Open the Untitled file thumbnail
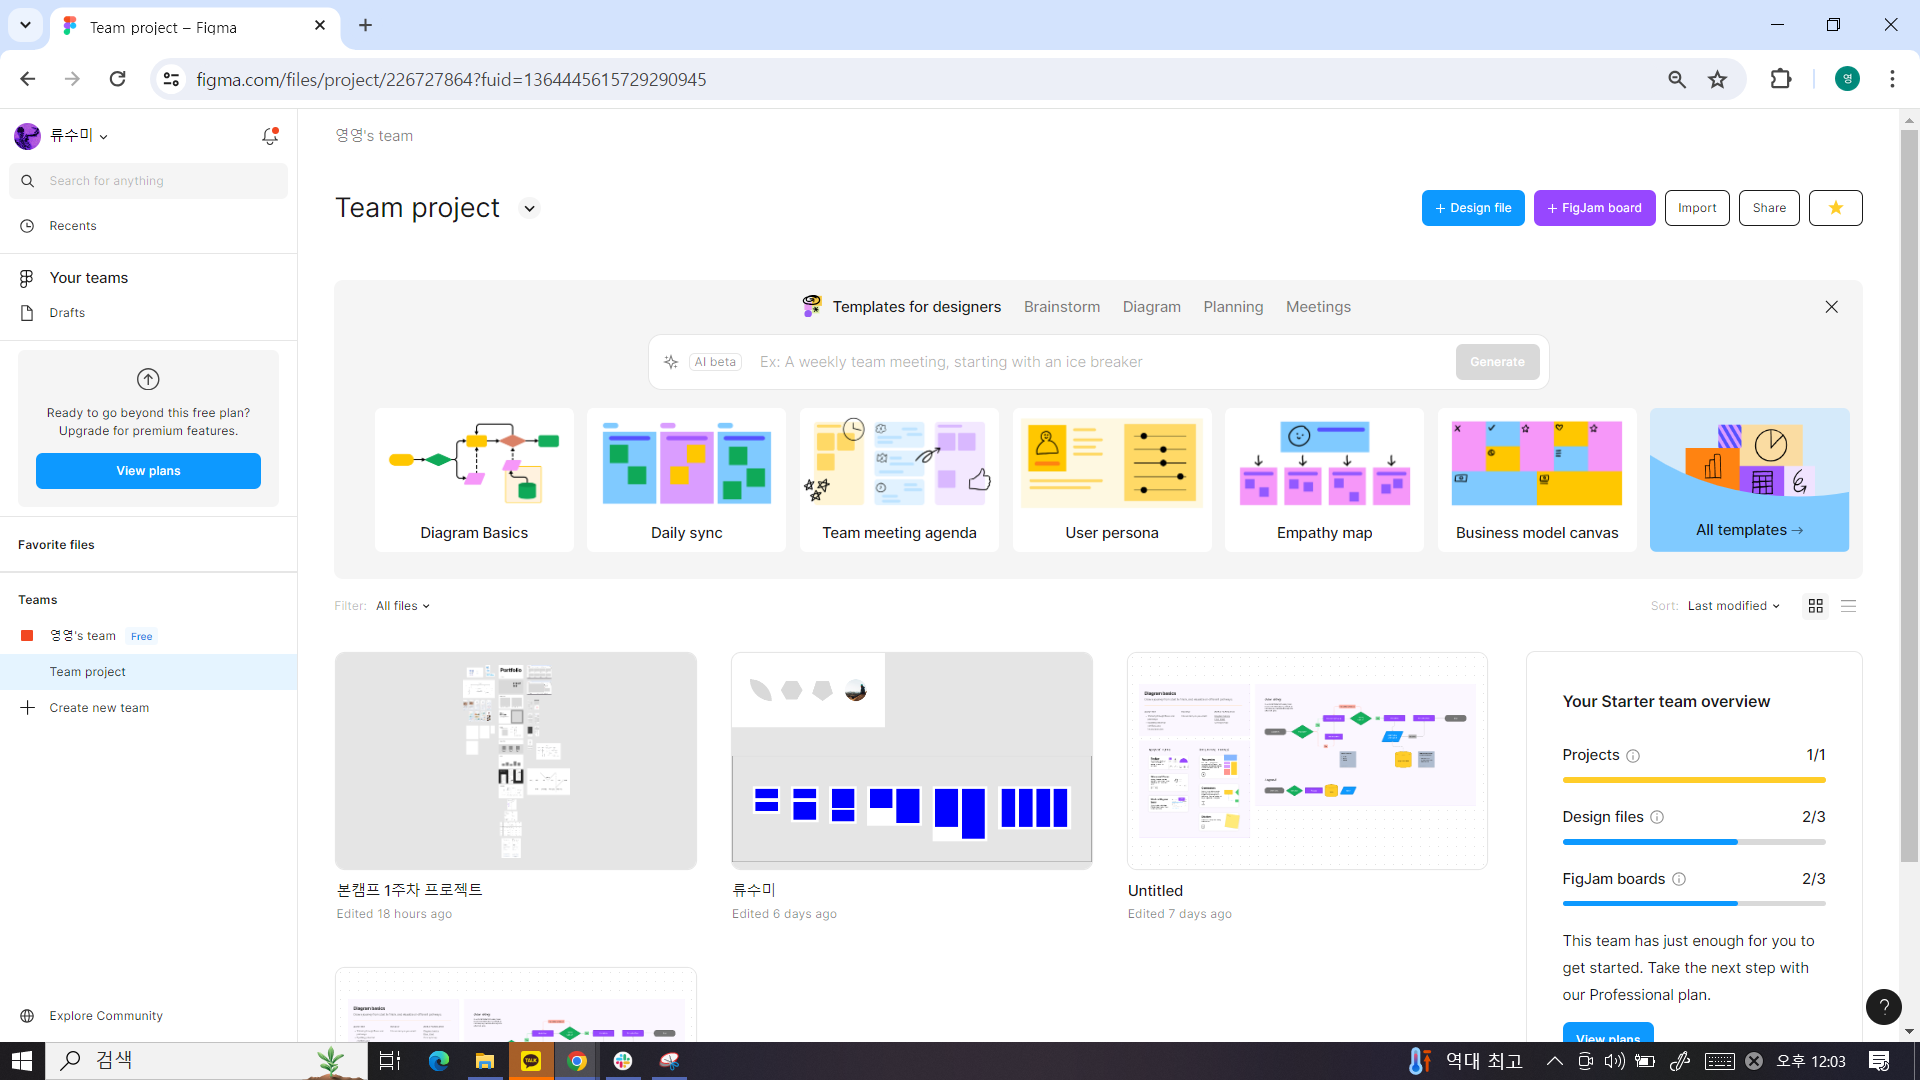1920x1080 pixels. click(1306, 761)
